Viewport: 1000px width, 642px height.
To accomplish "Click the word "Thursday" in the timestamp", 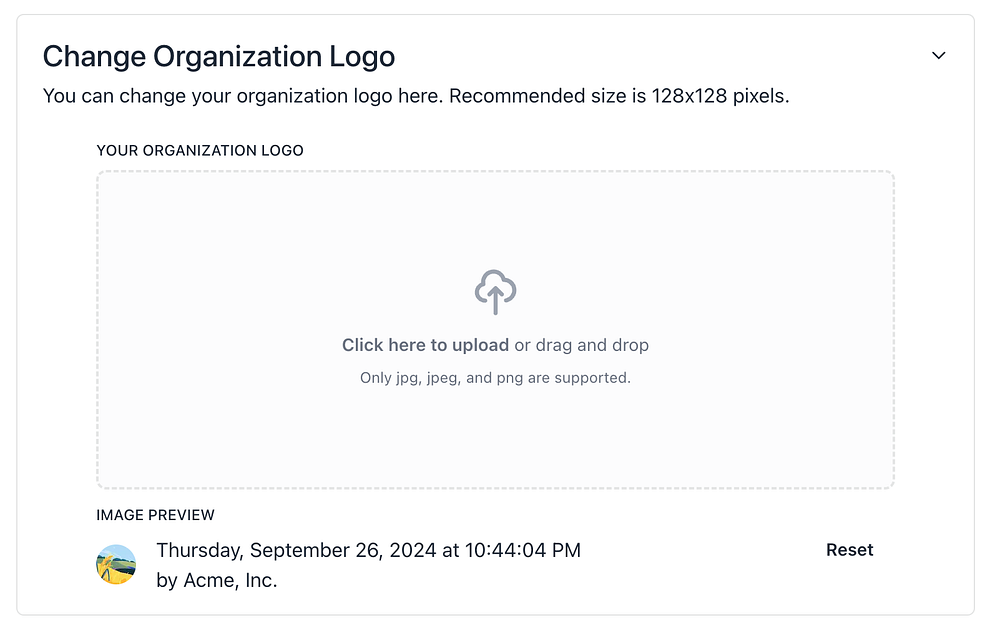I will click(198, 550).
